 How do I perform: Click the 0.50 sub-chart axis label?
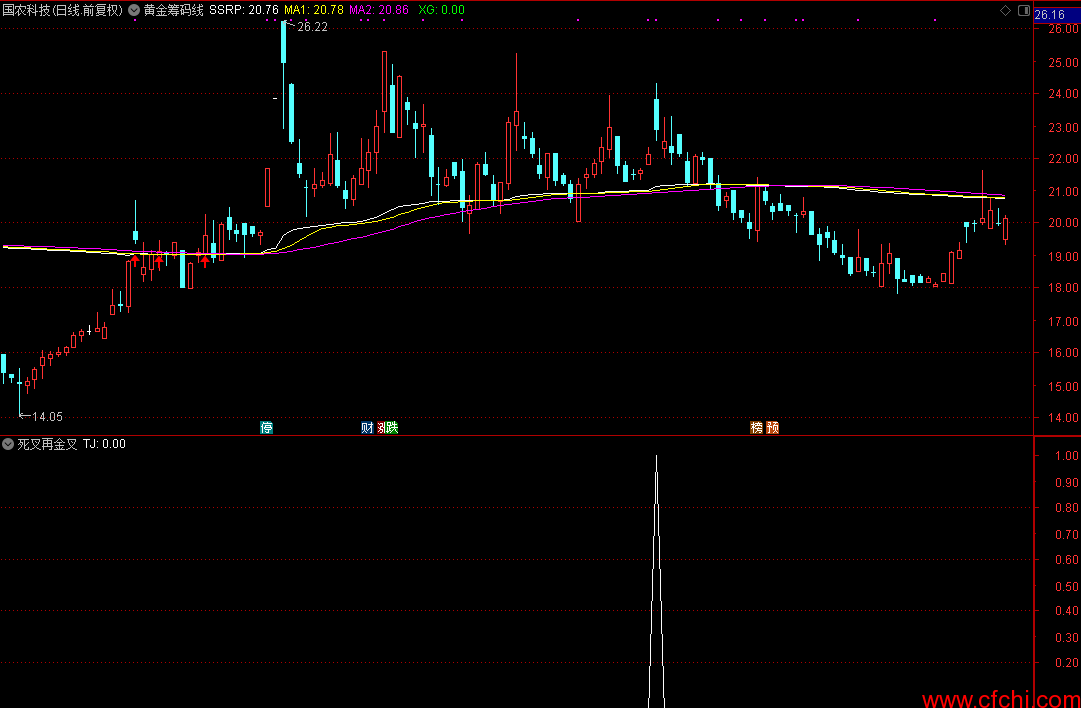click(1067, 587)
